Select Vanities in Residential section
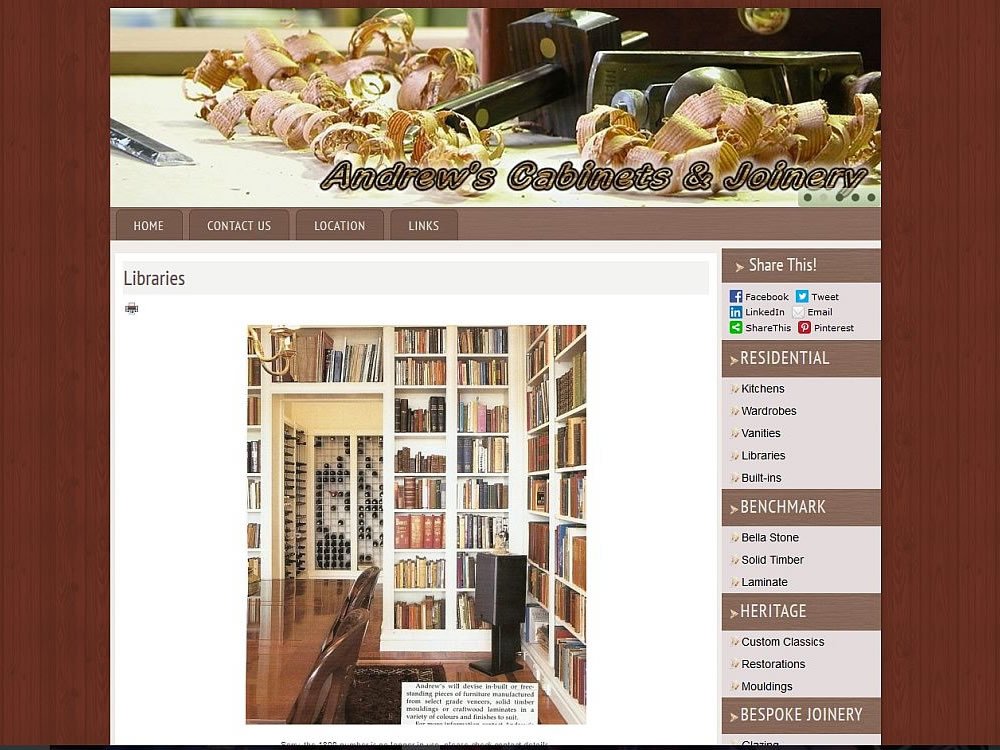The height and width of the screenshot is (750, 1000). click(760, 433)
